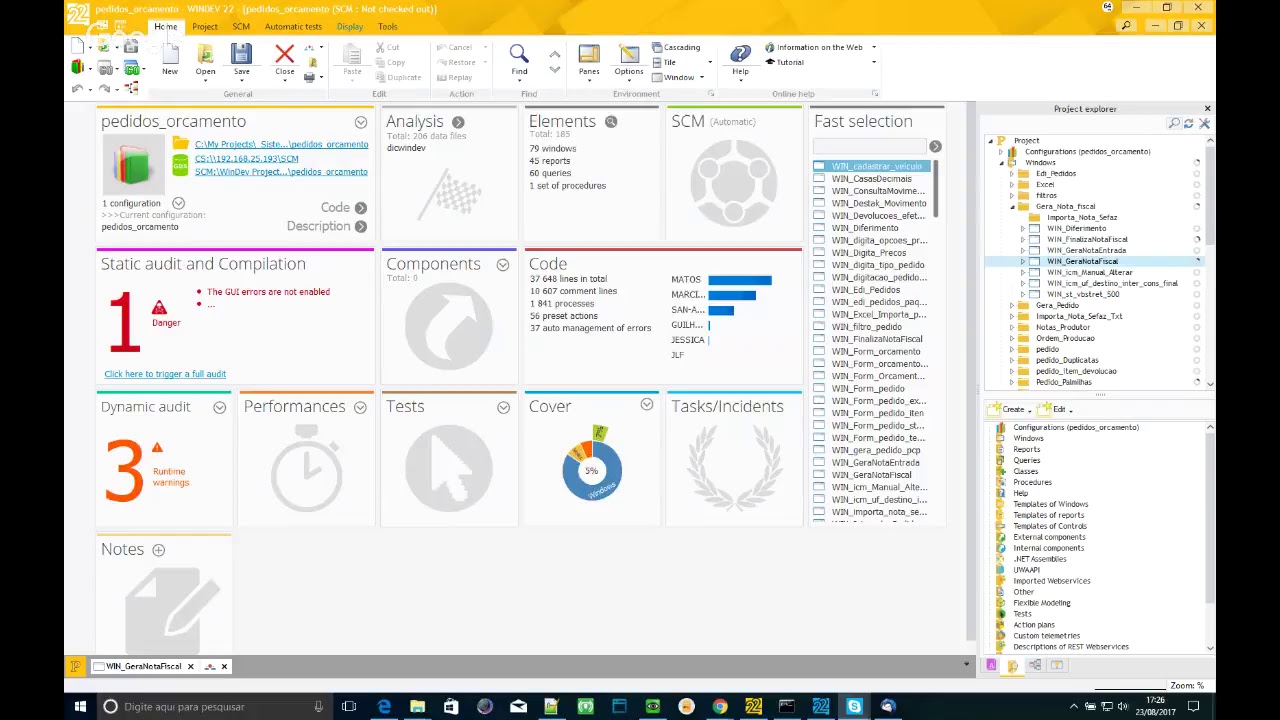Open the Options icon in ribbon

point(629,54)
